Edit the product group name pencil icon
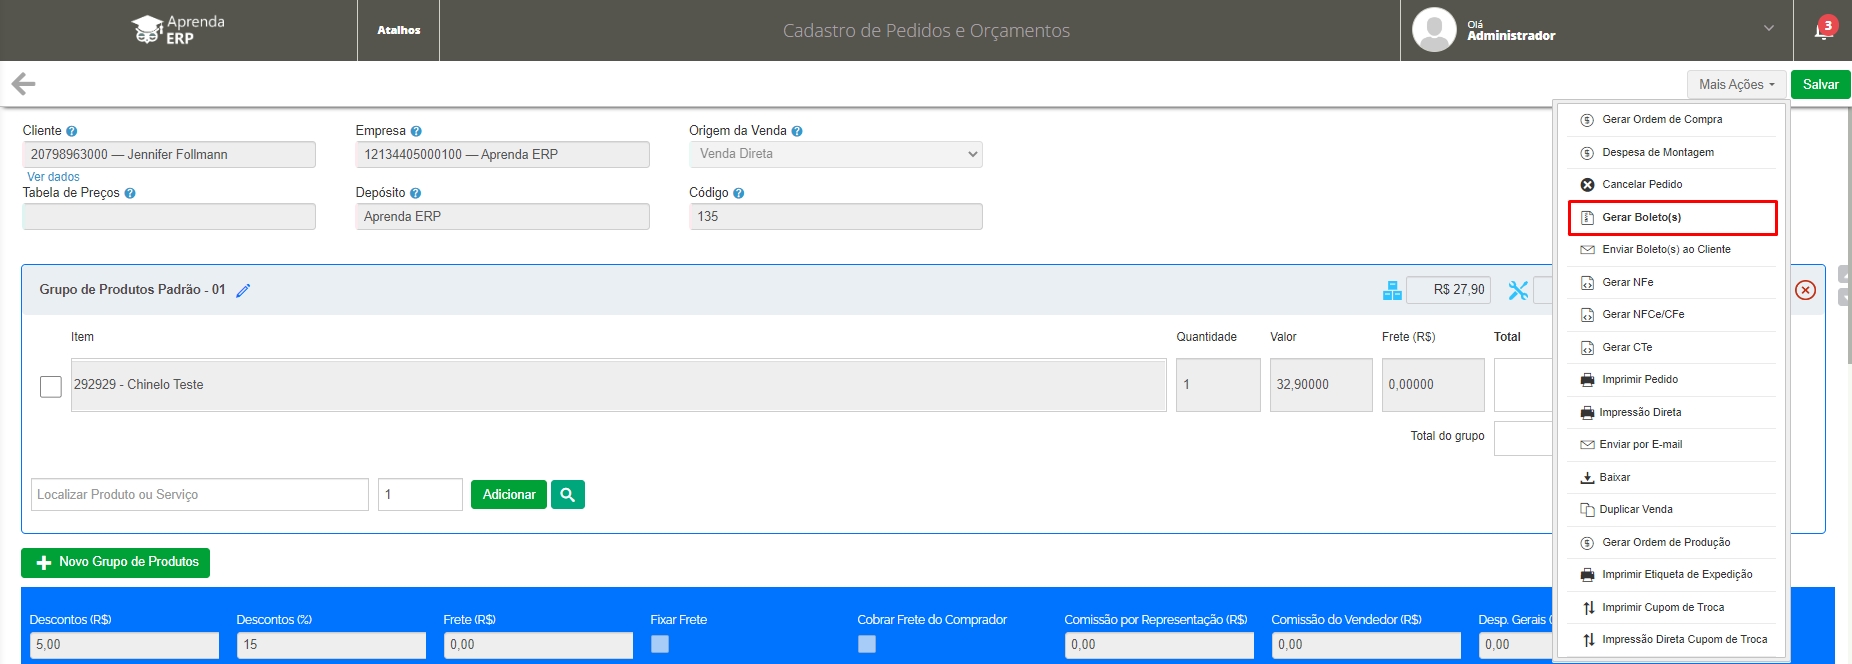The width and height of the screenshot is (1852, 664). 243,290
